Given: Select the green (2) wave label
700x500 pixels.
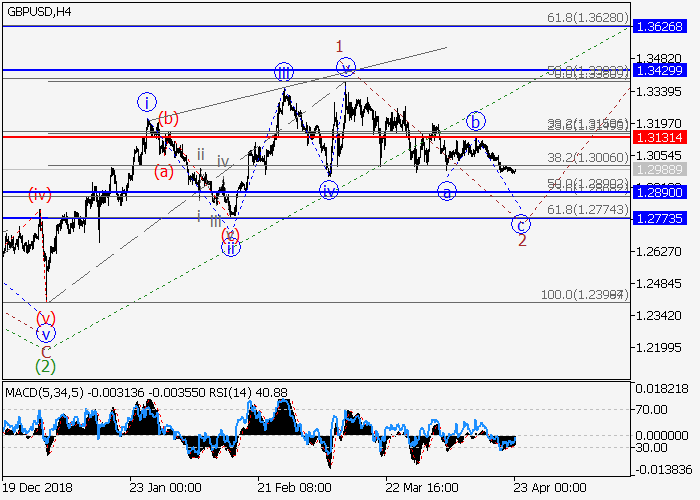Looking at the screenshot, I should 45,367.
